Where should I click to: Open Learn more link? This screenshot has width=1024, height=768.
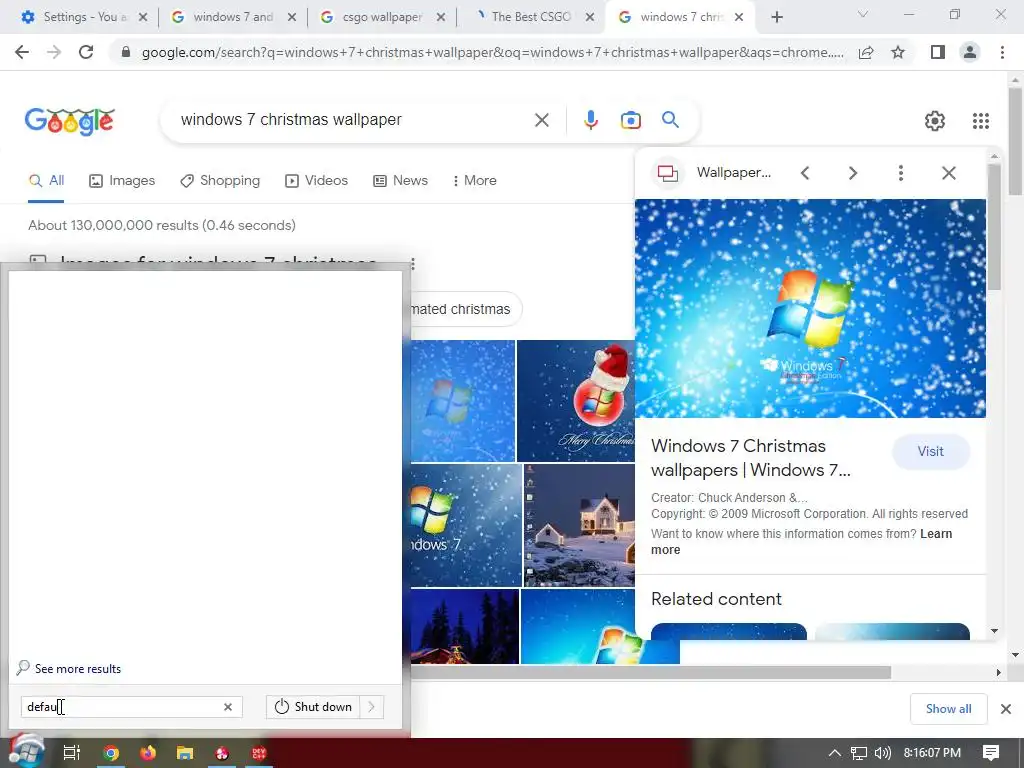(x=802, y=542)
